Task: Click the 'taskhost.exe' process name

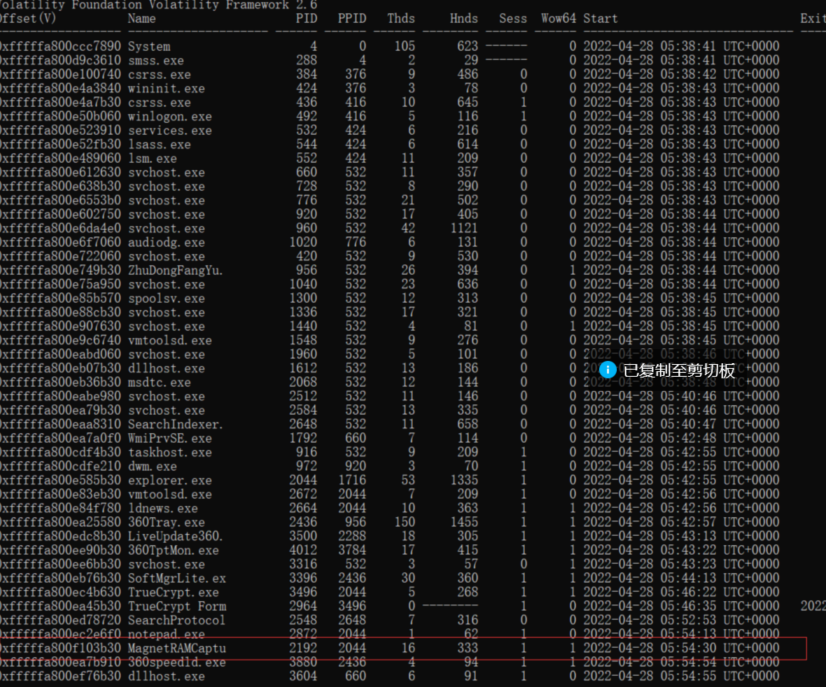Action: [x=170, y=452]
